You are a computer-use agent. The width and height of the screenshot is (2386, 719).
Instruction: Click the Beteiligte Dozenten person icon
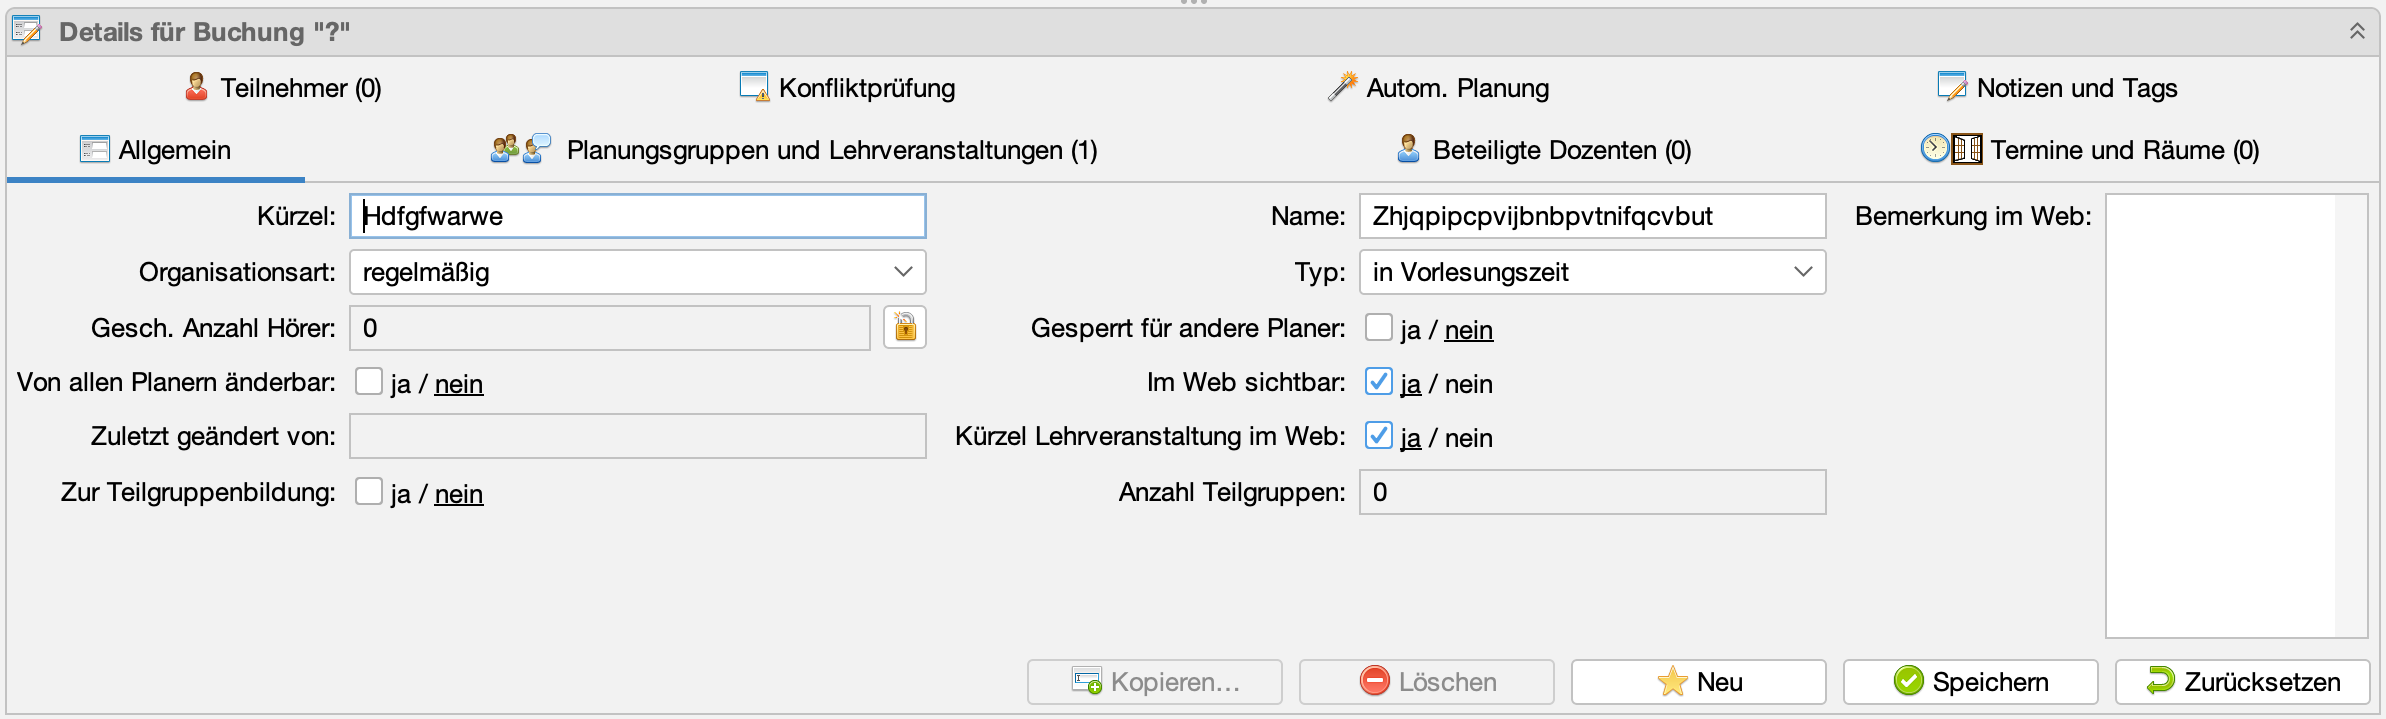pyautogui.click(x=1408, y=150)
